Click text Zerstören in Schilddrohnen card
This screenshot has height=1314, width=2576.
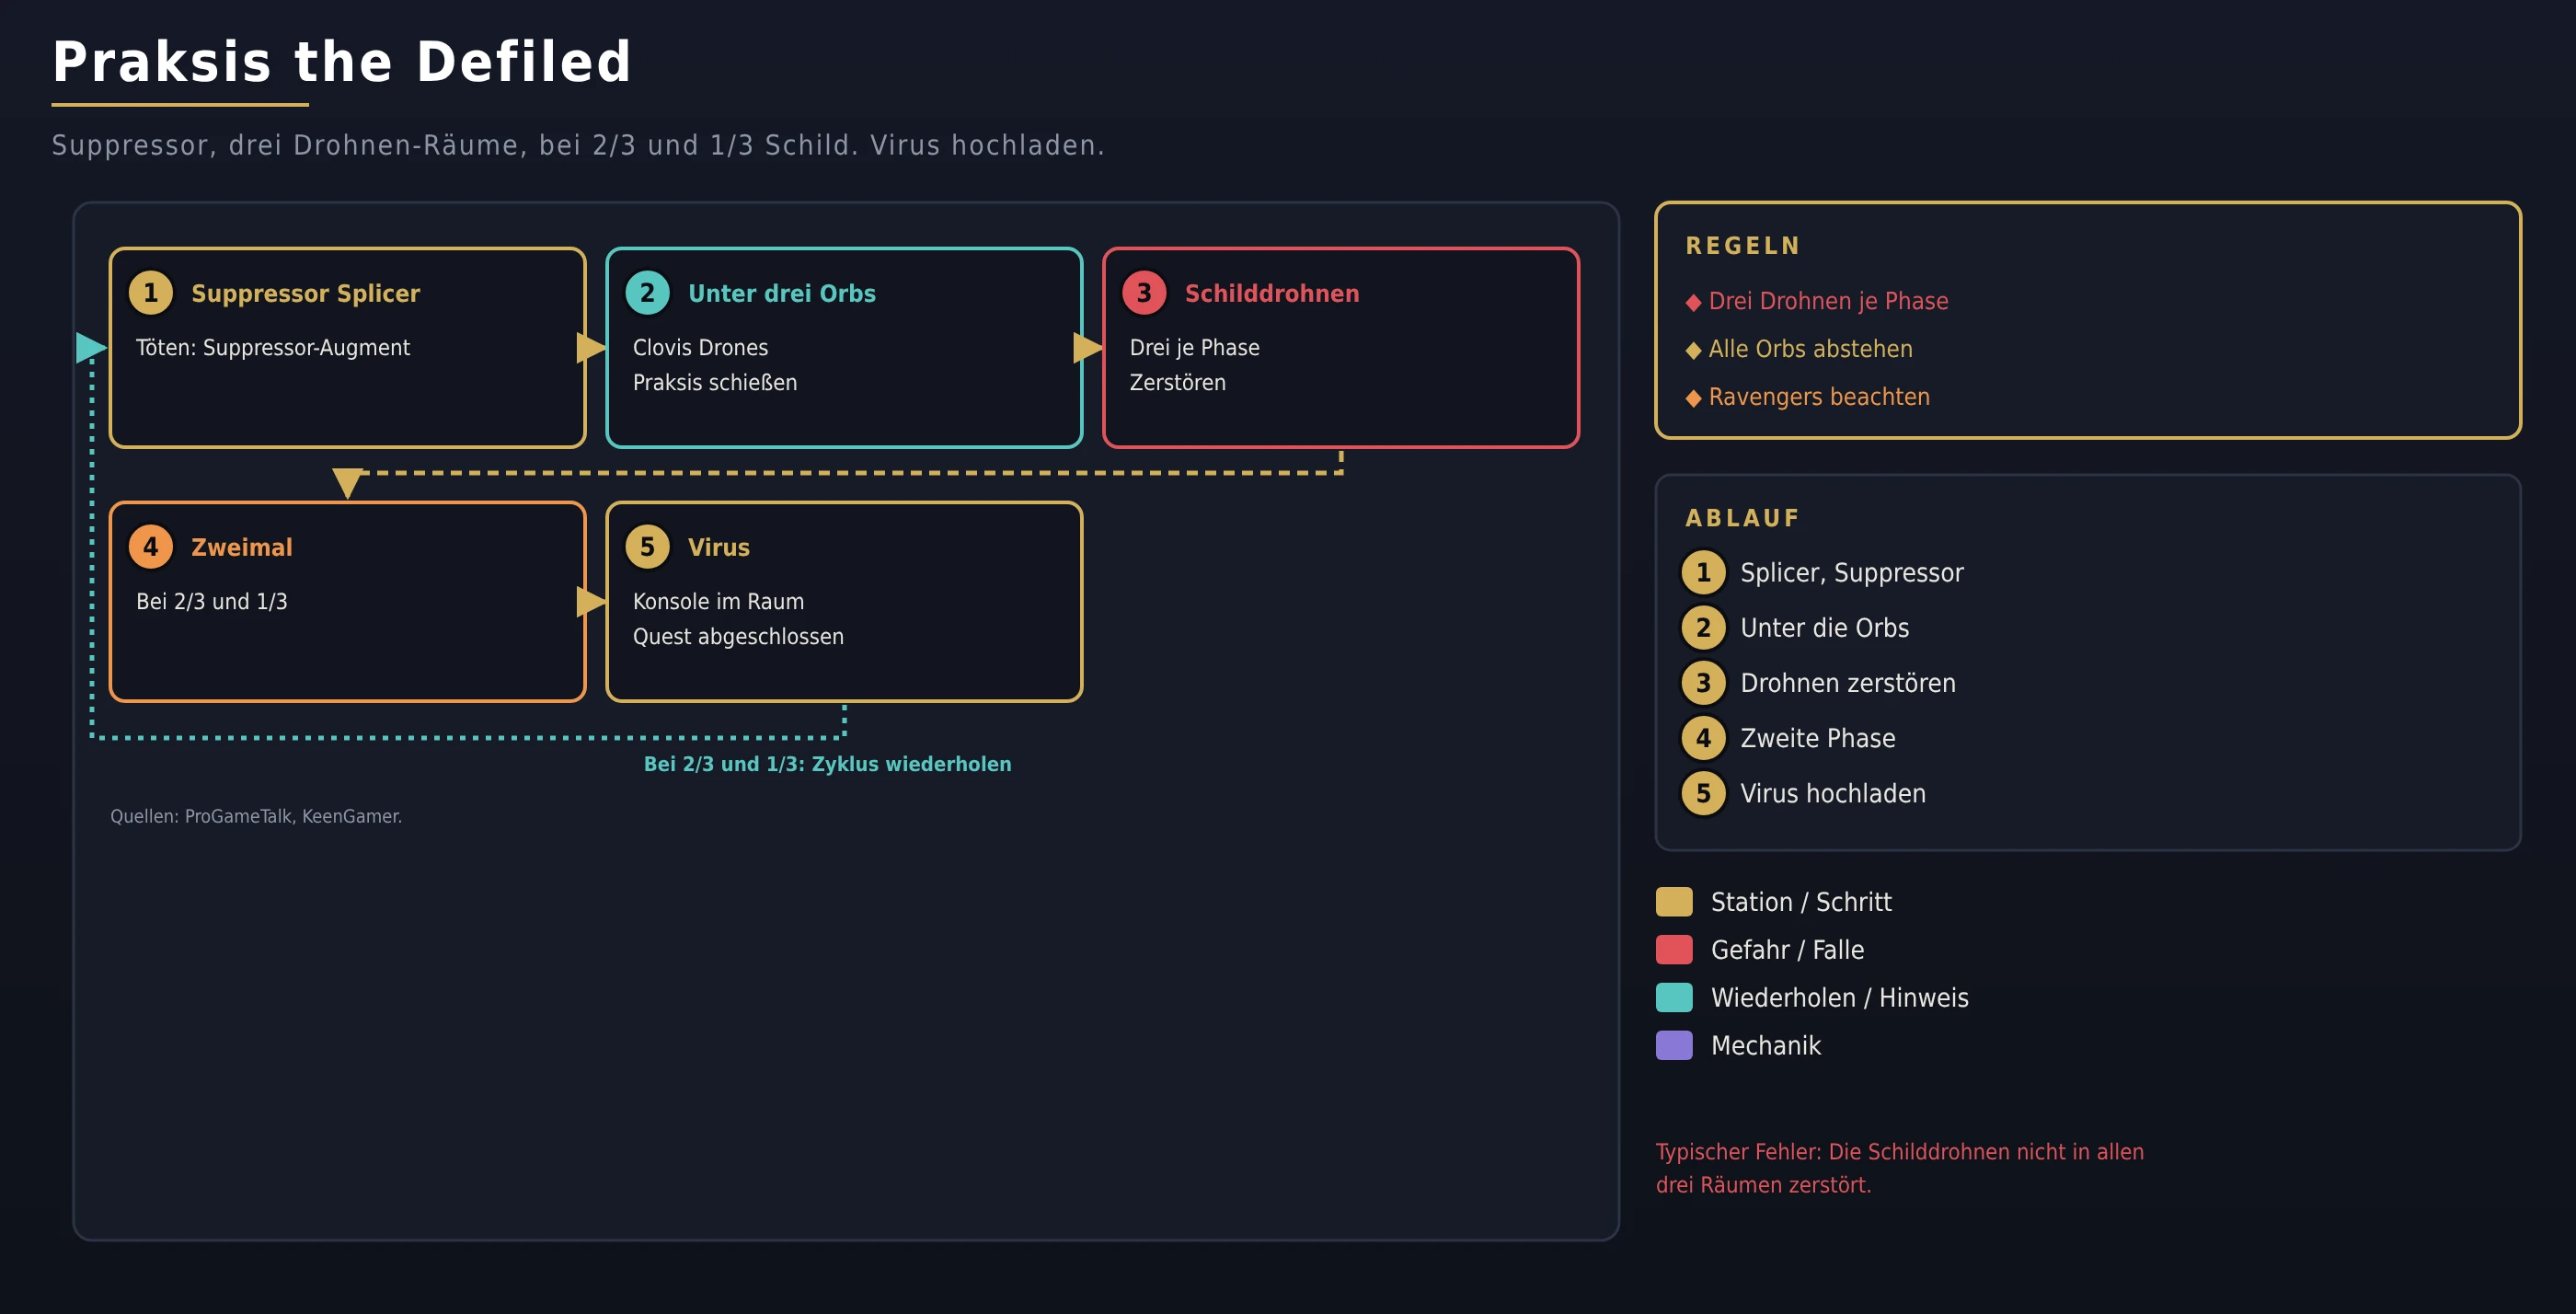click(x=1178, y=382)
